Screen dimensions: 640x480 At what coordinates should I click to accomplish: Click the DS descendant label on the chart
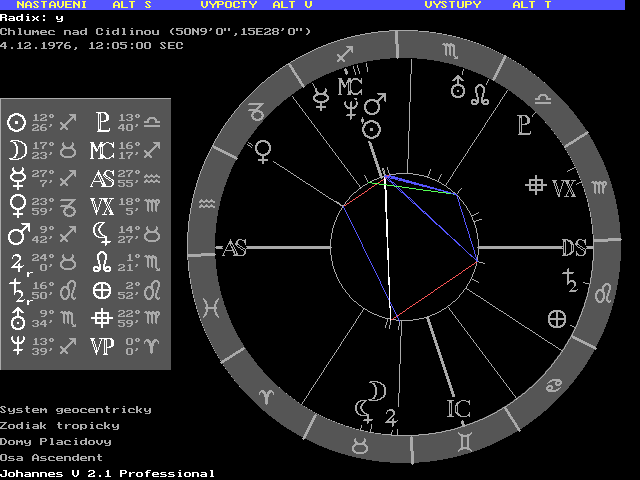coord(574,248)
